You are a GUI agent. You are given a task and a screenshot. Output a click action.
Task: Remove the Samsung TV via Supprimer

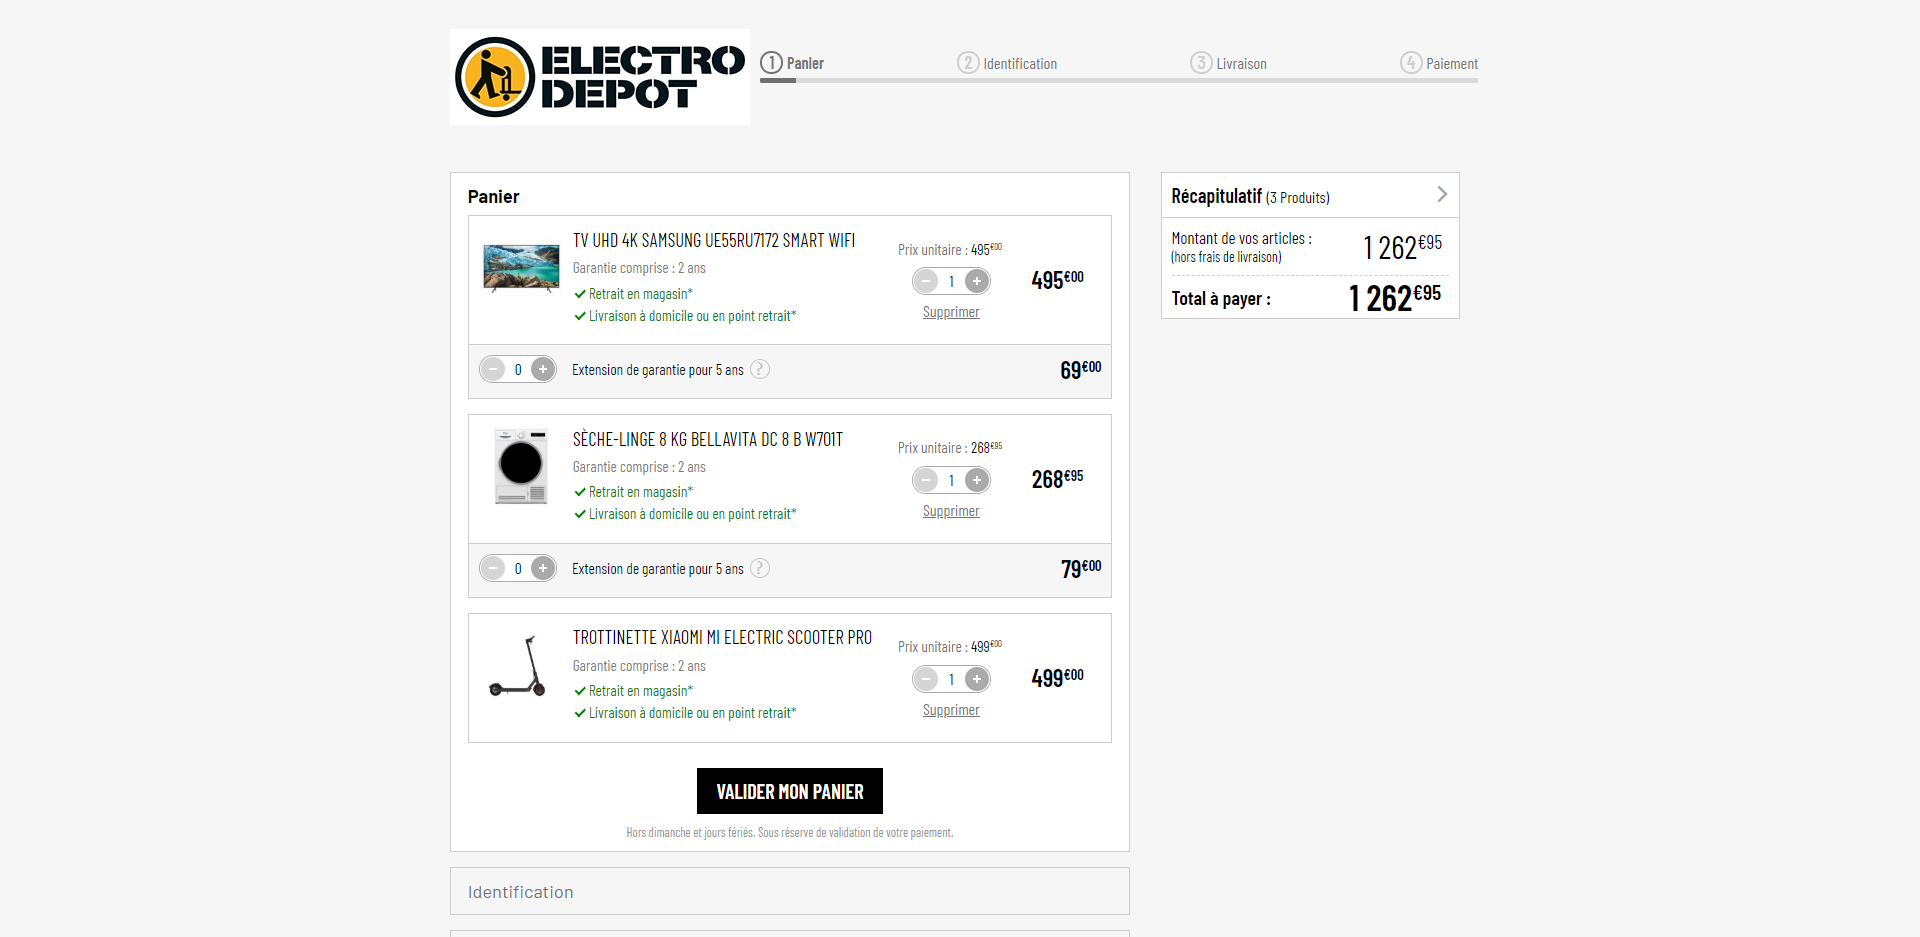coord(951,312)
